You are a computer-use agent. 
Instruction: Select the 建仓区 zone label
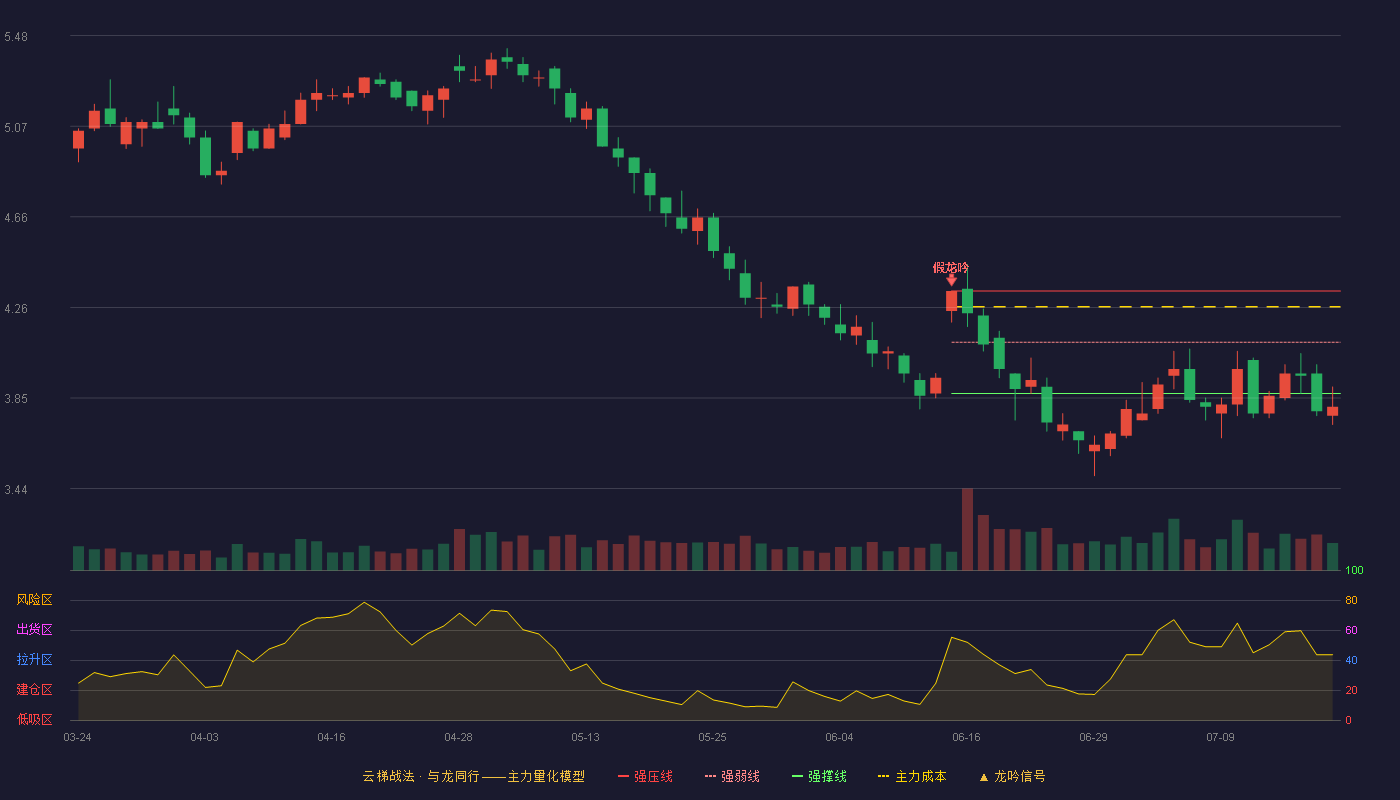[x=34, y=690]
